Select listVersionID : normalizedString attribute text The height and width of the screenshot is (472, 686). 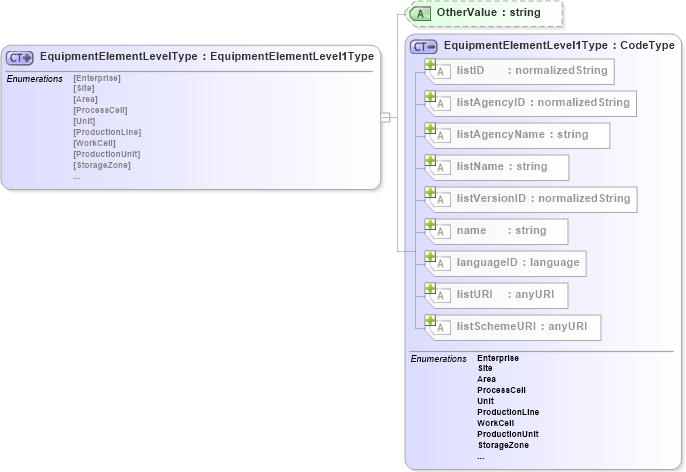point(543,198)
